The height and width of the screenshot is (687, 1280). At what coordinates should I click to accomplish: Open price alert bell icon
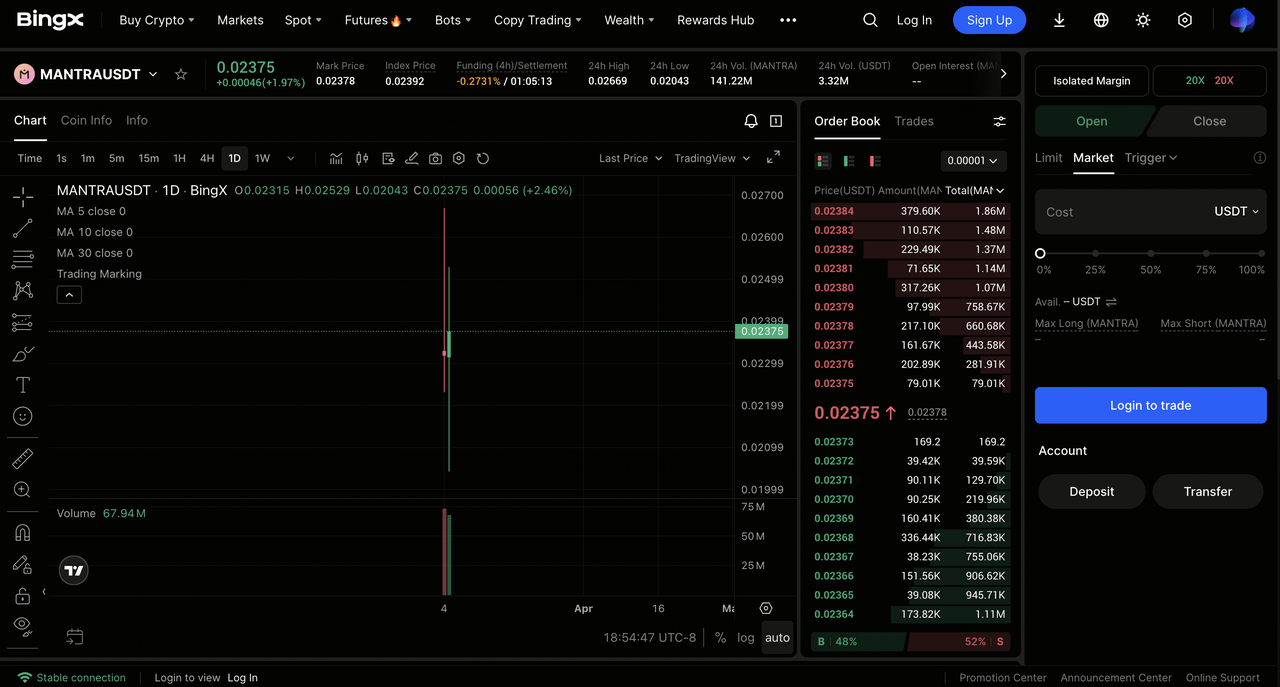tap(751, 121)
